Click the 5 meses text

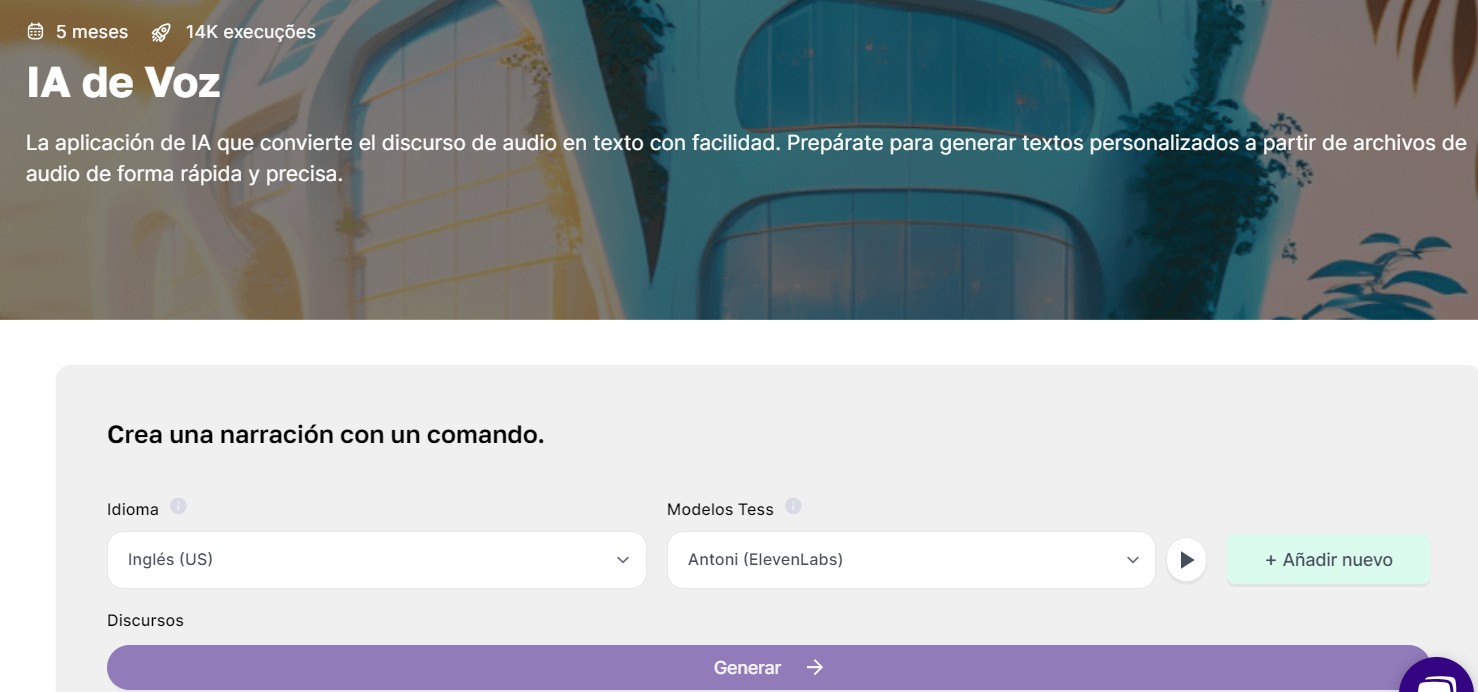coord(92,32)
